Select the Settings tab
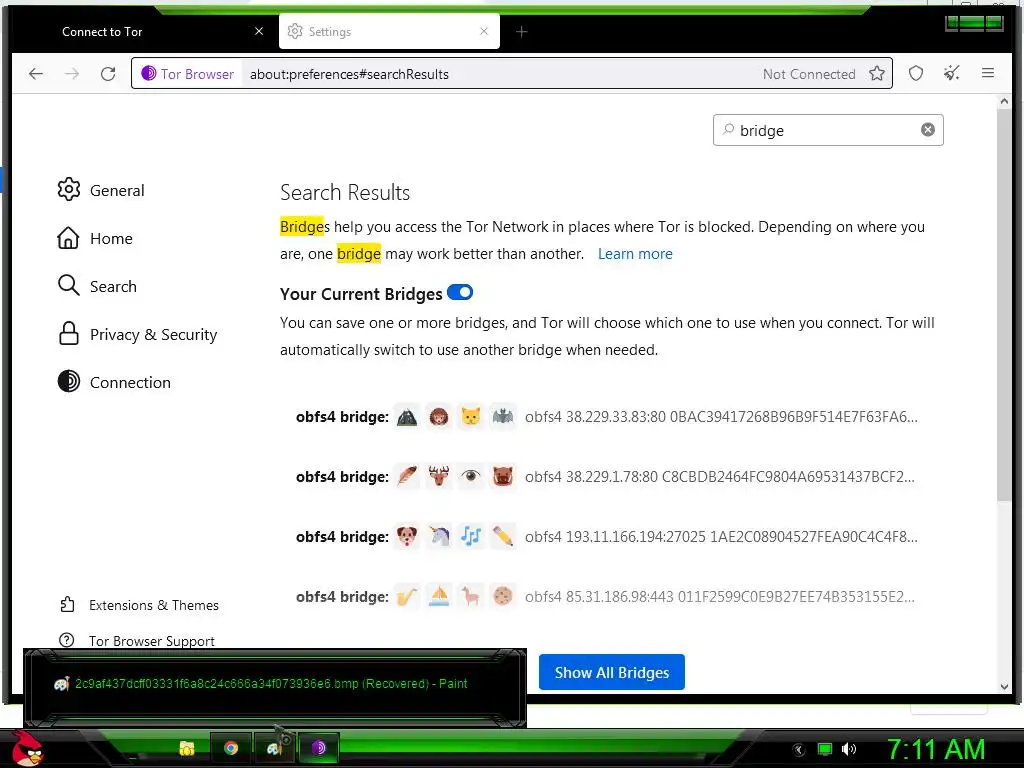This screenshot has height=768, width=1024. [389, 31]
